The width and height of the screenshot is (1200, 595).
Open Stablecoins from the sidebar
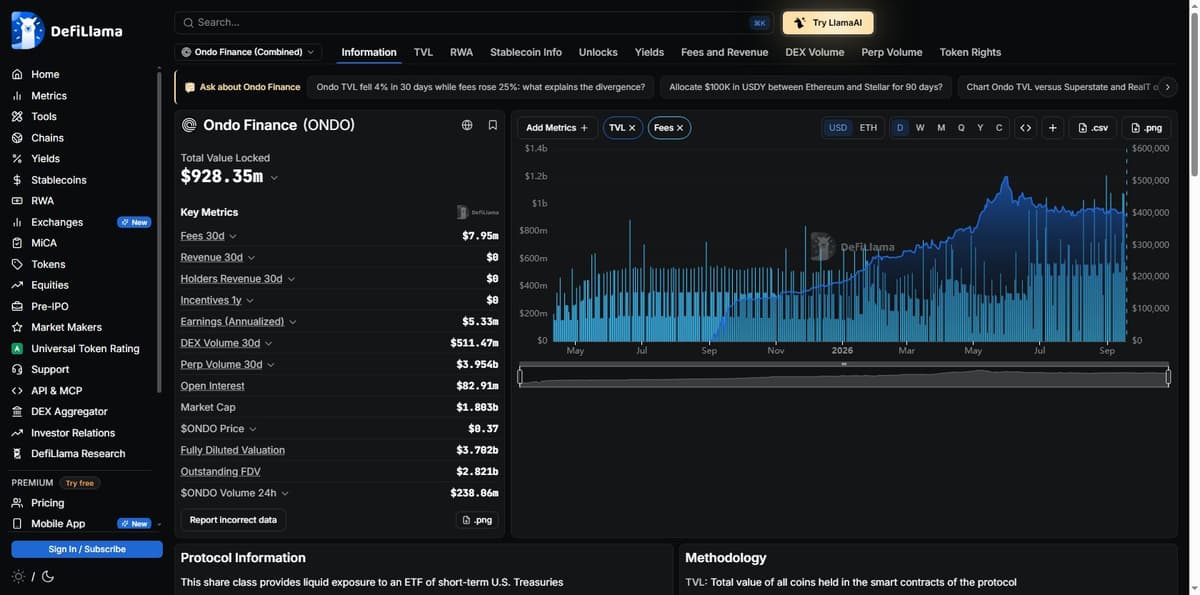click(x=59, y=180)
